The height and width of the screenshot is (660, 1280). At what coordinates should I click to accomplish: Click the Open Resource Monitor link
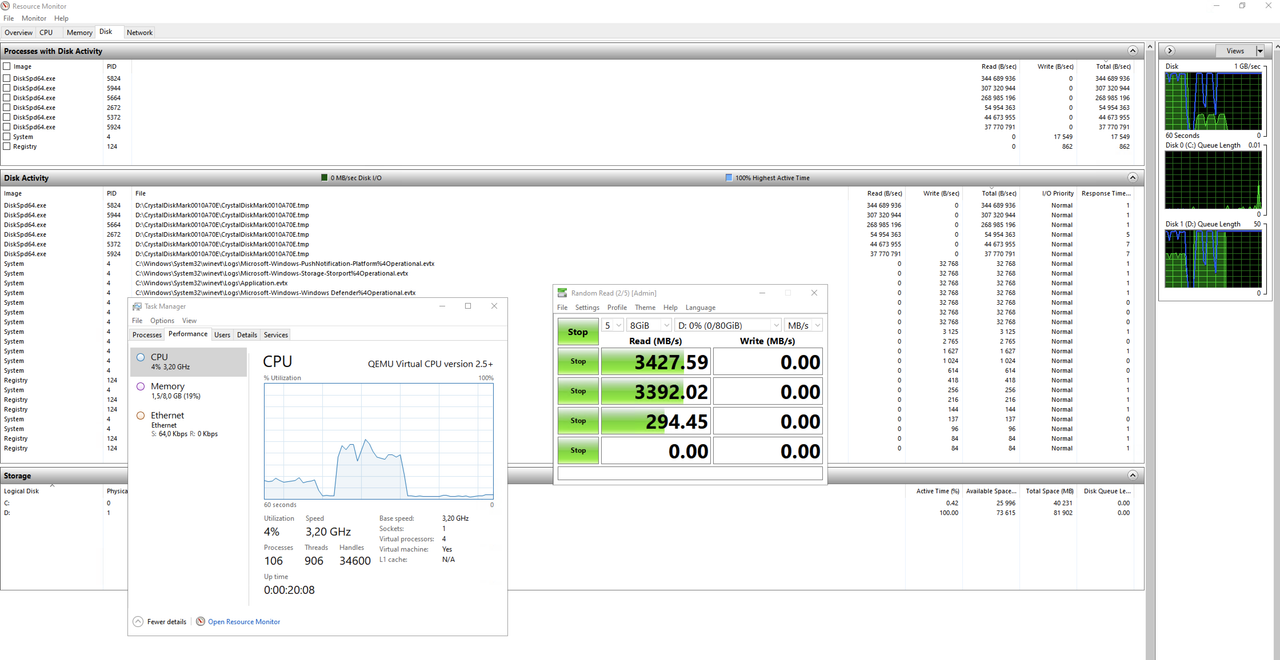click(244, 622)
